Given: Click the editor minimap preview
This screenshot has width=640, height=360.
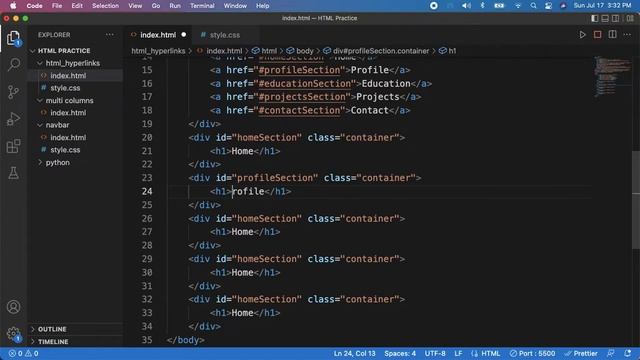Looking at the screenshot, I should (613, 77).
